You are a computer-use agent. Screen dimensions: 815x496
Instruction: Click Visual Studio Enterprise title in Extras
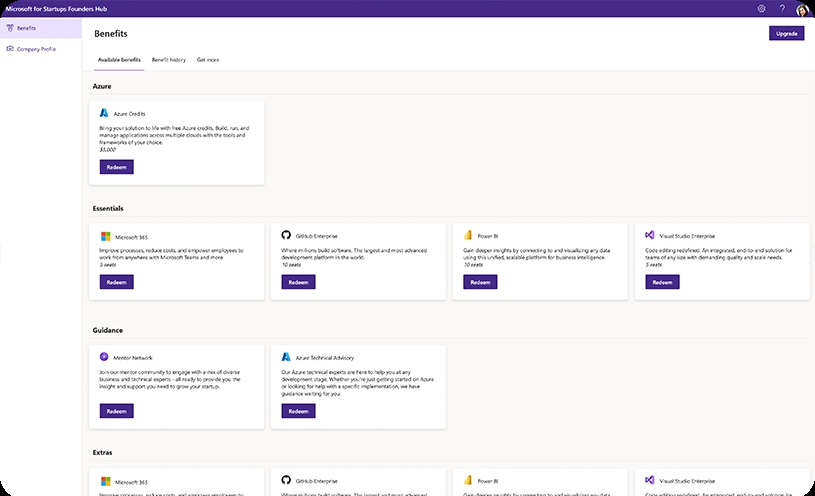tap(687, 481)
